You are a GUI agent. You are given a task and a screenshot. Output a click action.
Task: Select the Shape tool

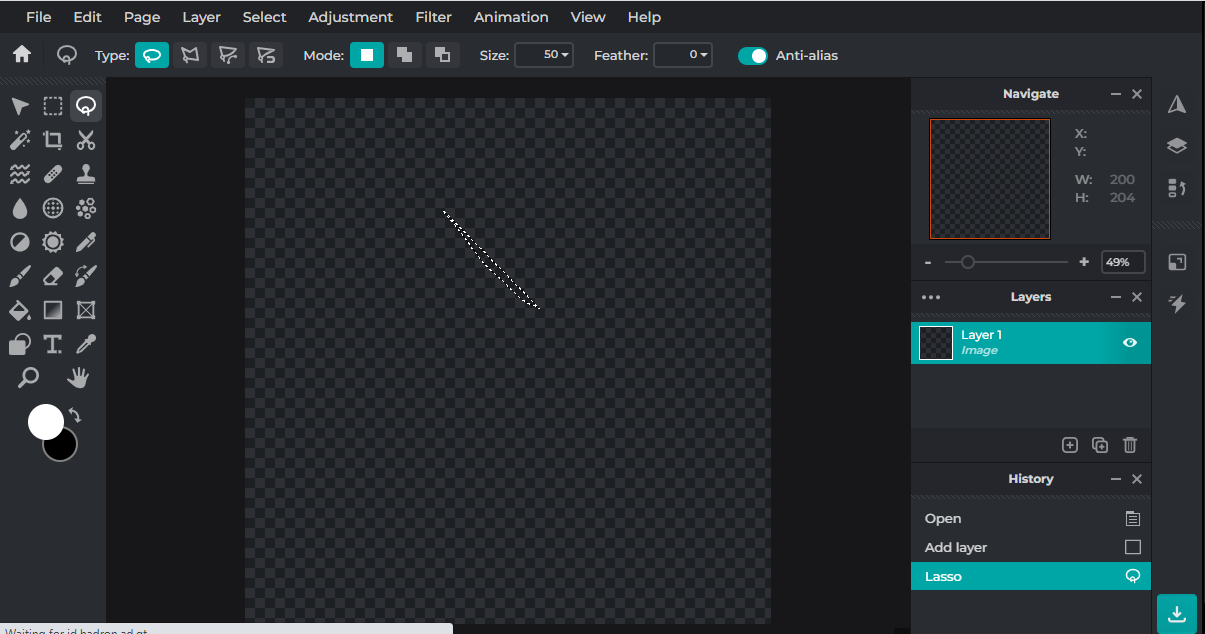tap(20, 345)
